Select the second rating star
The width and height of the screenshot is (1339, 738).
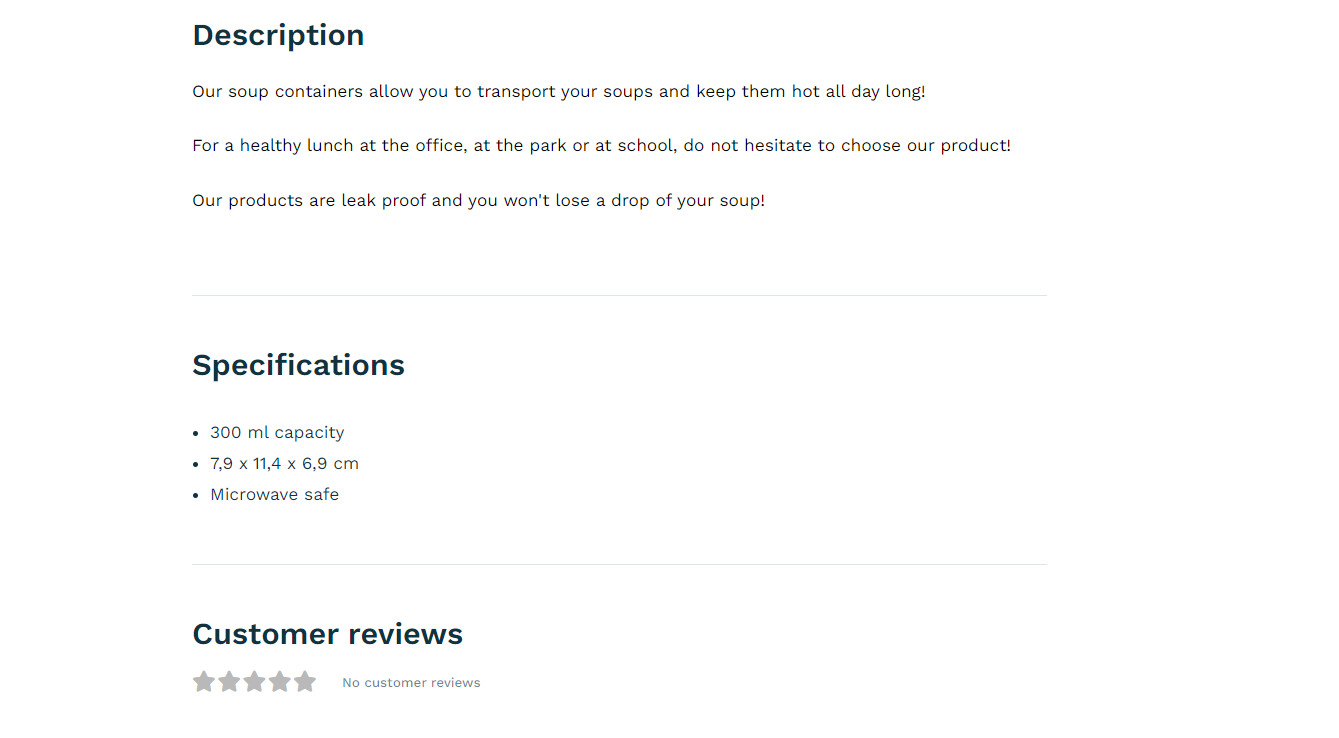tap(229, 682)
